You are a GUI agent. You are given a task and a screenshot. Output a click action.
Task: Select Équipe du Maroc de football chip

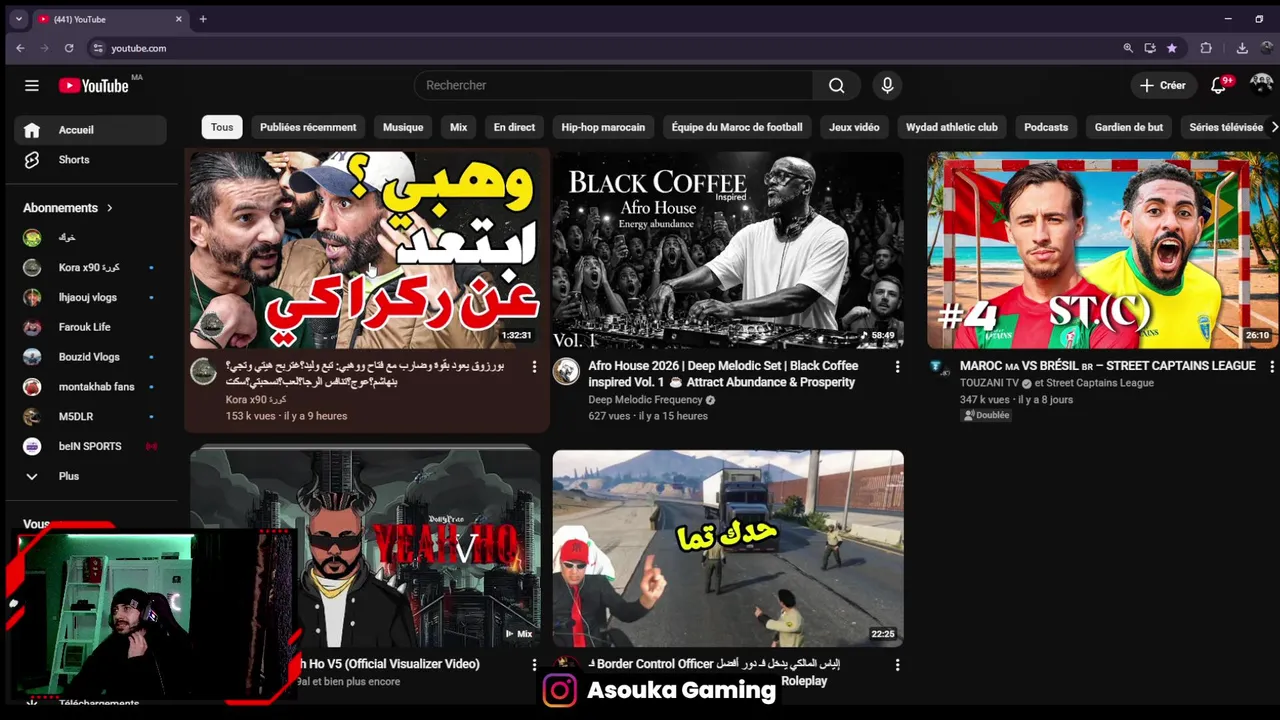tap(737, 127)
